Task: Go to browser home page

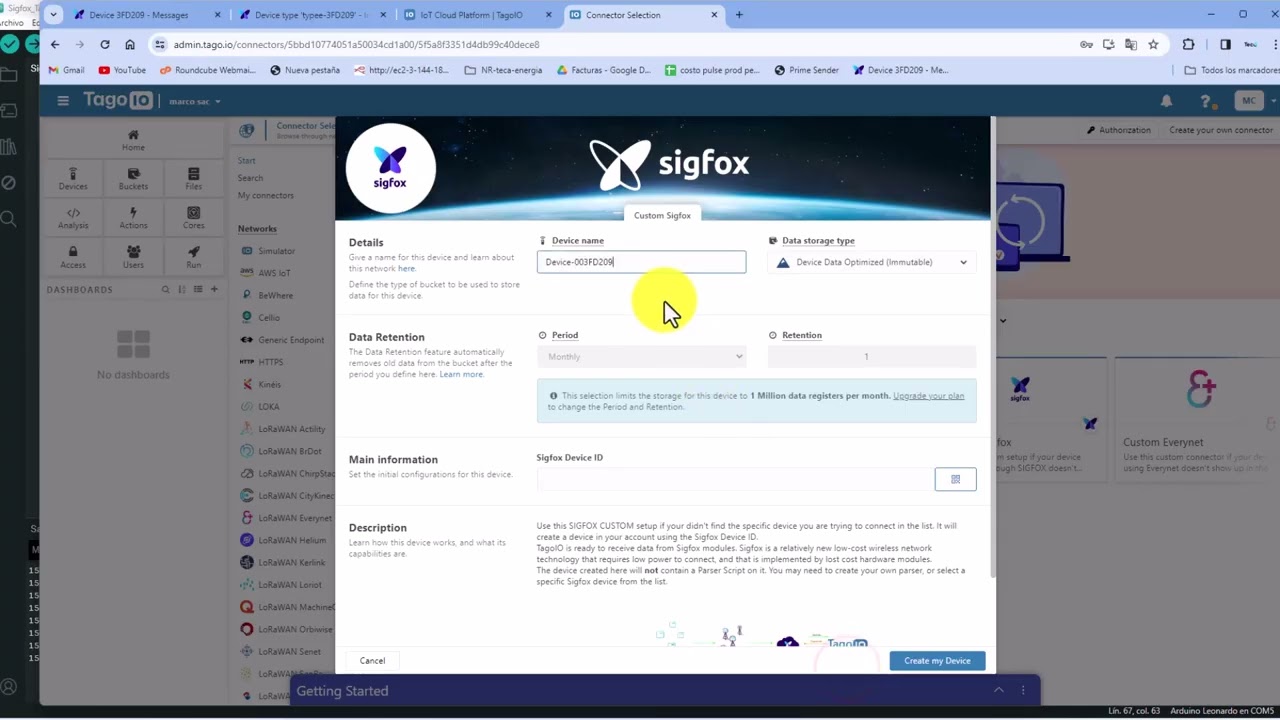Action: [130, 44]
